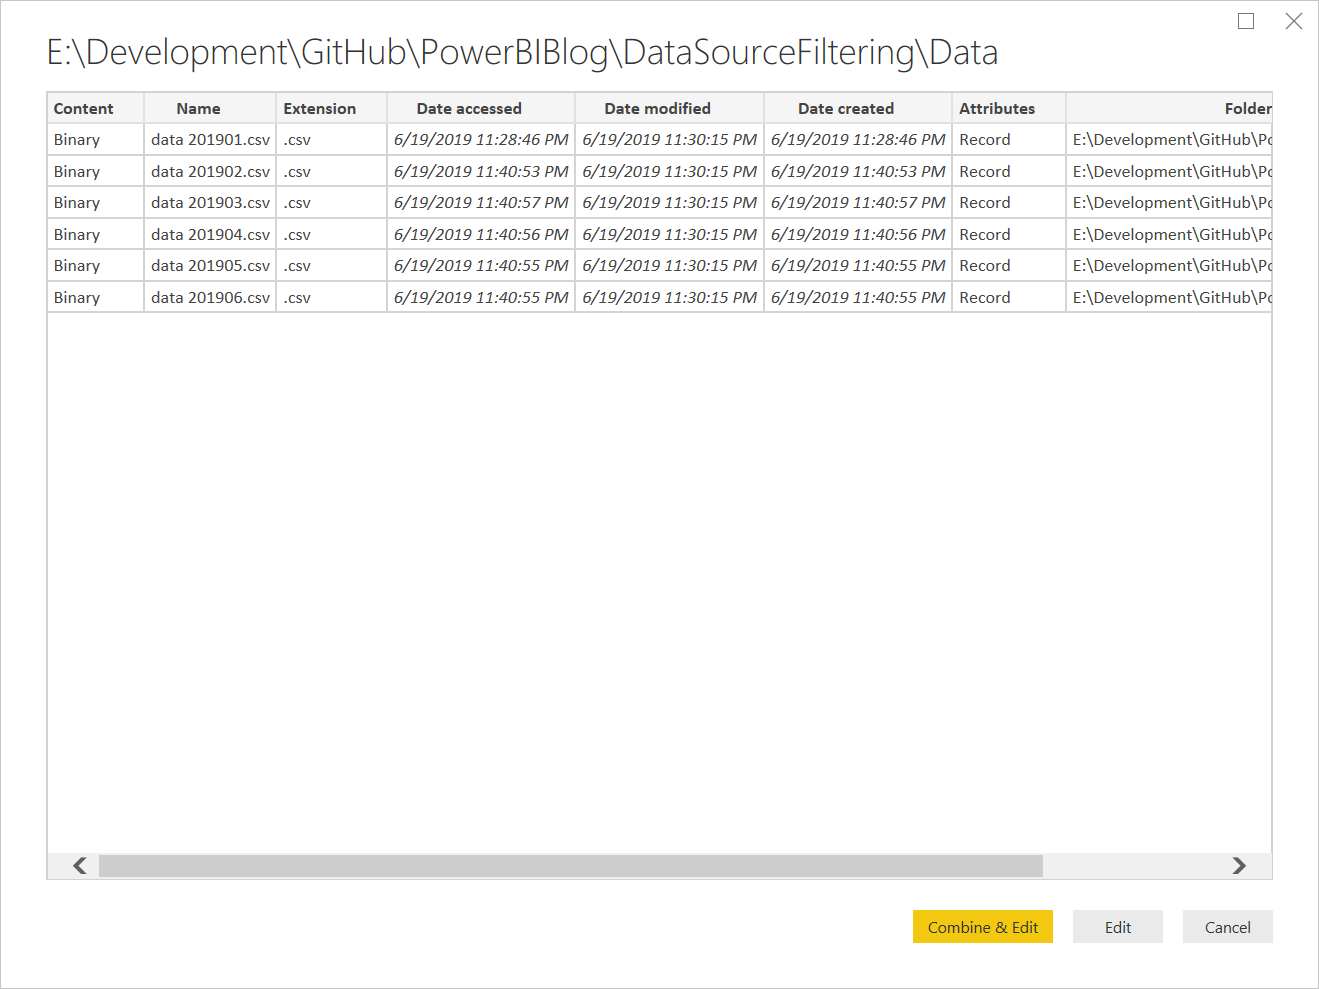The height and width of the screenshot is (989, 1319).
Task: Cancel the file combine dialog
Action: coord(1227,926)
